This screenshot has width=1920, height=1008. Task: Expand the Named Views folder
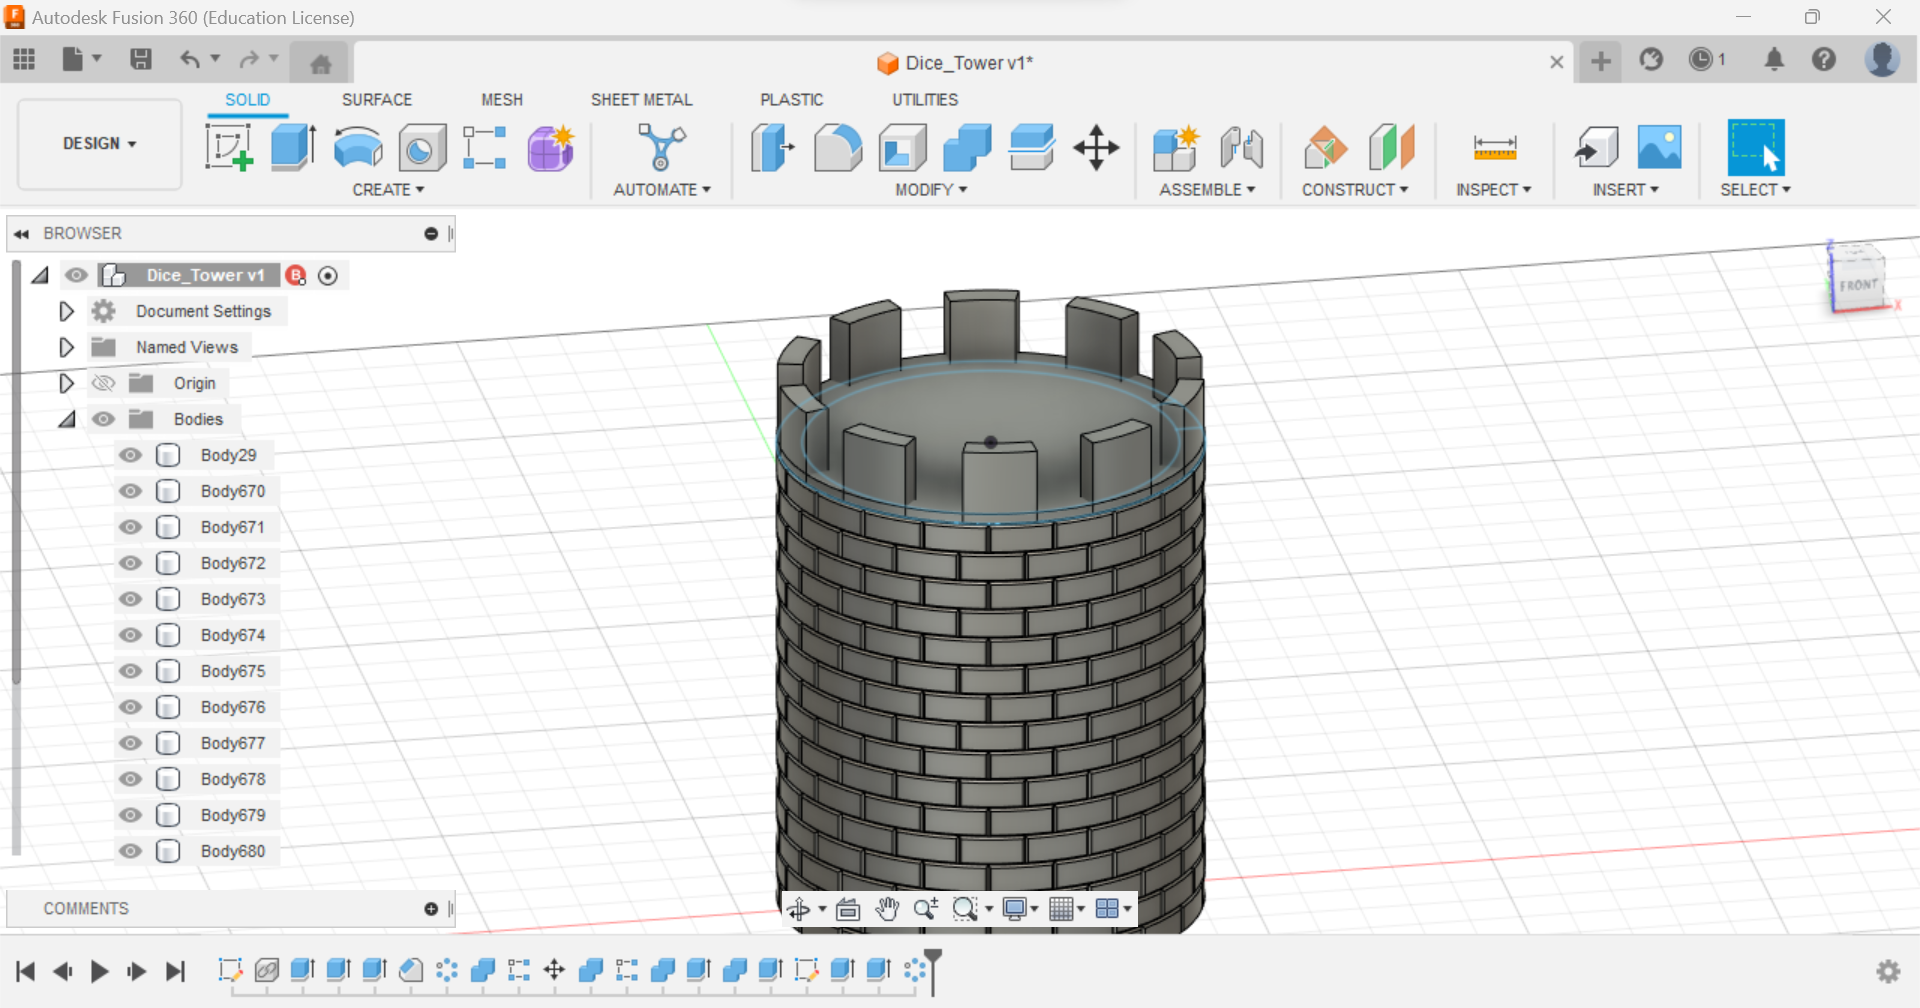66,347
